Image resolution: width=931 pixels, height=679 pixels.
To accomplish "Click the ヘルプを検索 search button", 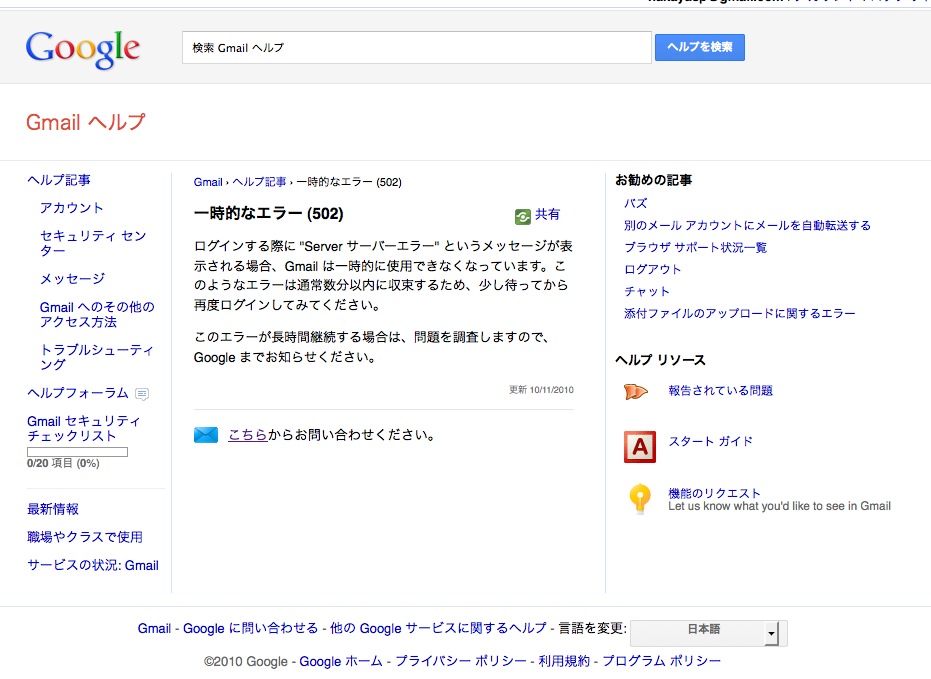I will pos(699,47).
